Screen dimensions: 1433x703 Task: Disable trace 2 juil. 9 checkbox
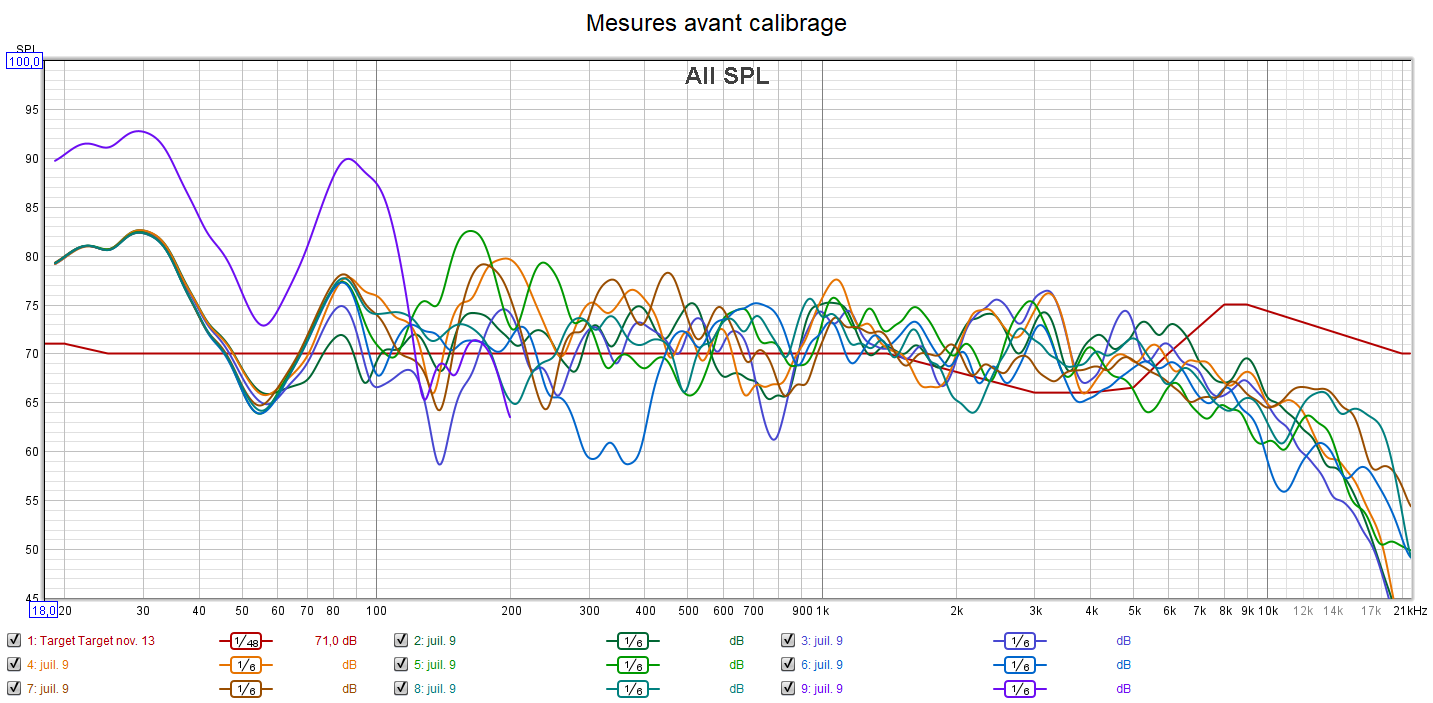point(401,641)
